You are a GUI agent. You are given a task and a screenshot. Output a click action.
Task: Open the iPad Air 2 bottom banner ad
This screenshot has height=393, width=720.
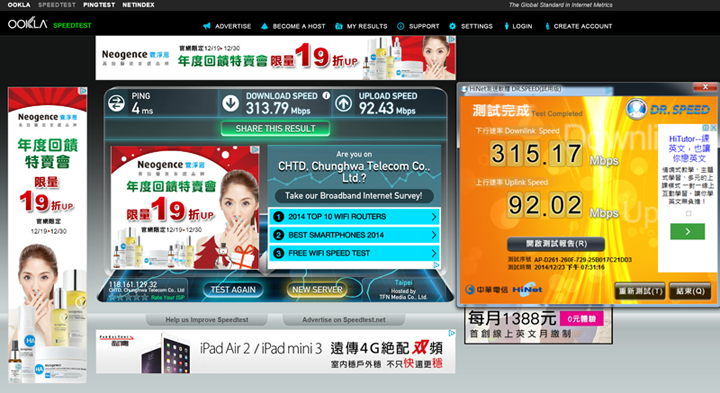[276, 351]
